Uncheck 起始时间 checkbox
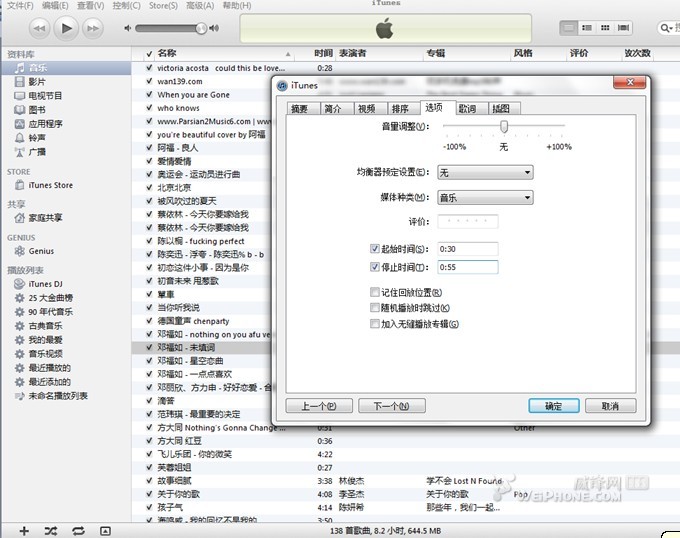This screenshot has height=538, width=680. click(375, 248)
